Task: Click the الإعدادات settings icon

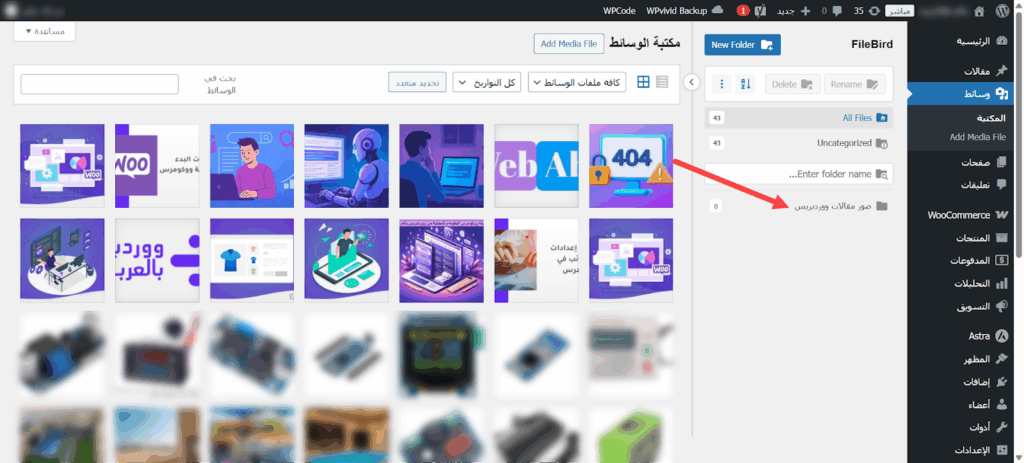Action: coord(1002,450)
